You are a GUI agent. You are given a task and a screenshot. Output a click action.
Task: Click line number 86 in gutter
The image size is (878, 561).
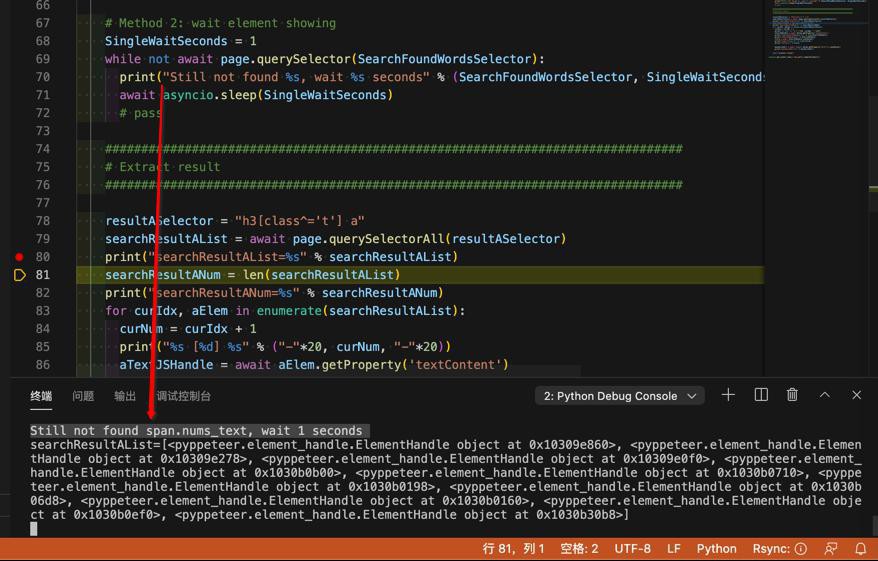[x=43, y=365]
